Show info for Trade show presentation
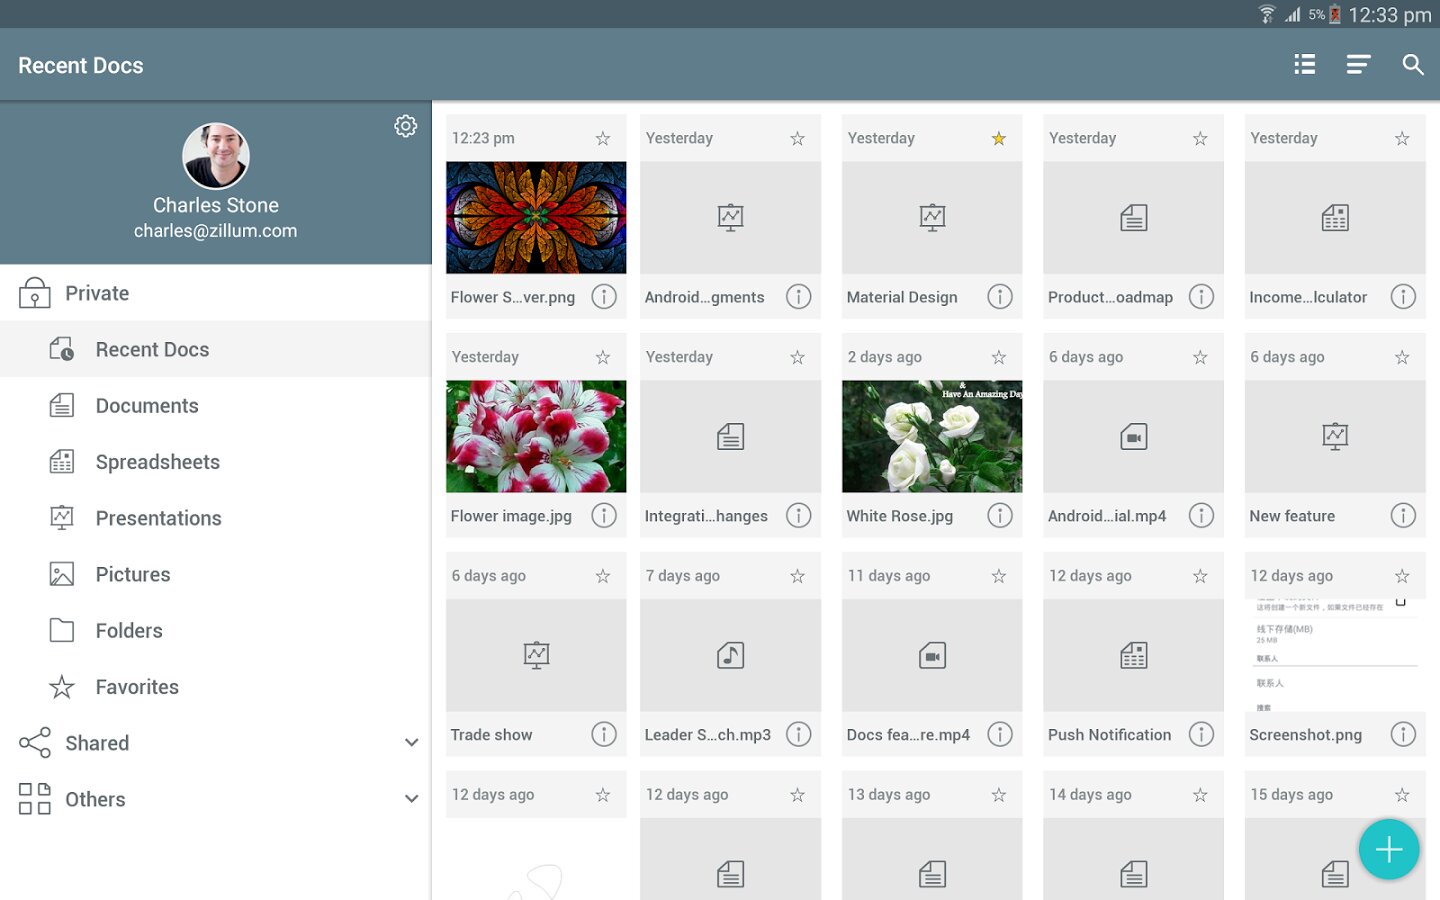The image size is (1440, 900). tap(604, 735)
